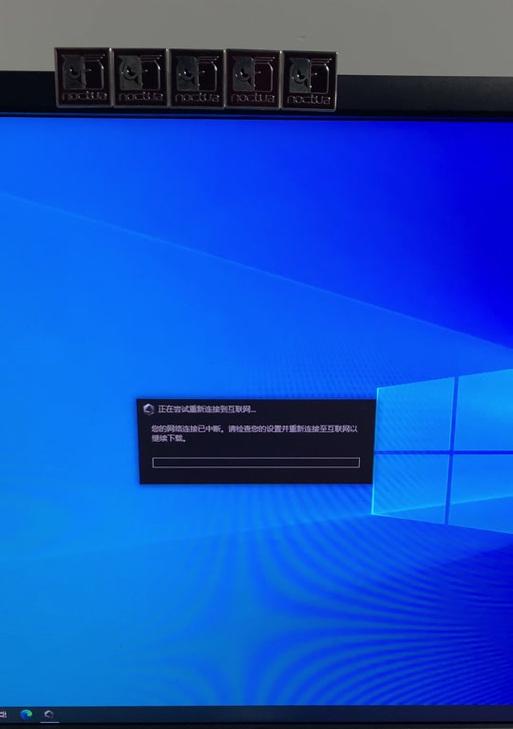This screenshot has height=729, width=513.
Task: Click empty dialog area below progress bar
Action: (x=256, y=475)
